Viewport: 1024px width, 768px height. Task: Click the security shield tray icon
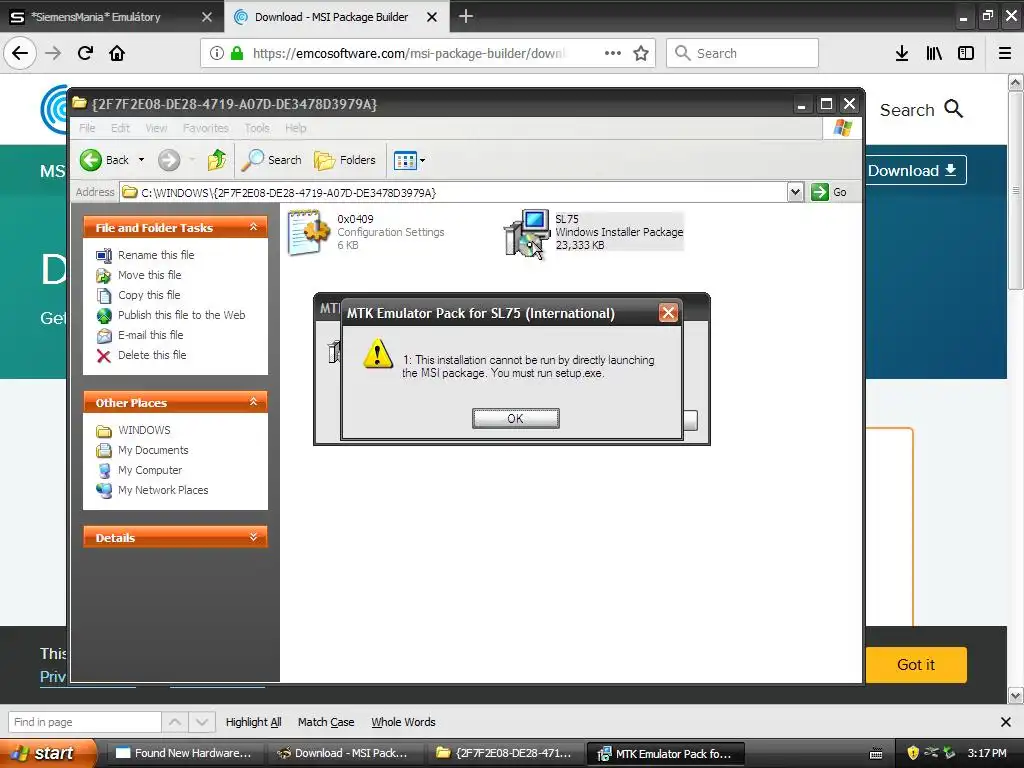click(x=912, y=753)
